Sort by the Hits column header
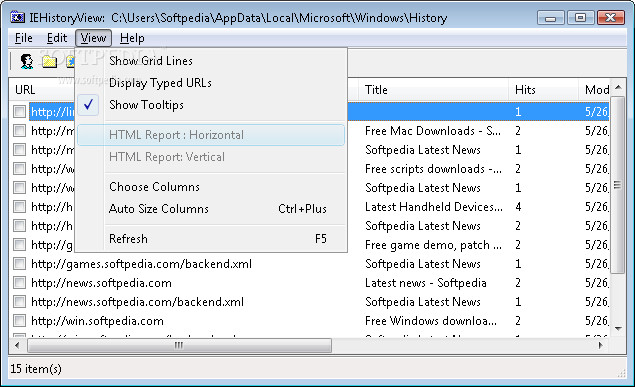The image size is (635, 387). [543, 89]
